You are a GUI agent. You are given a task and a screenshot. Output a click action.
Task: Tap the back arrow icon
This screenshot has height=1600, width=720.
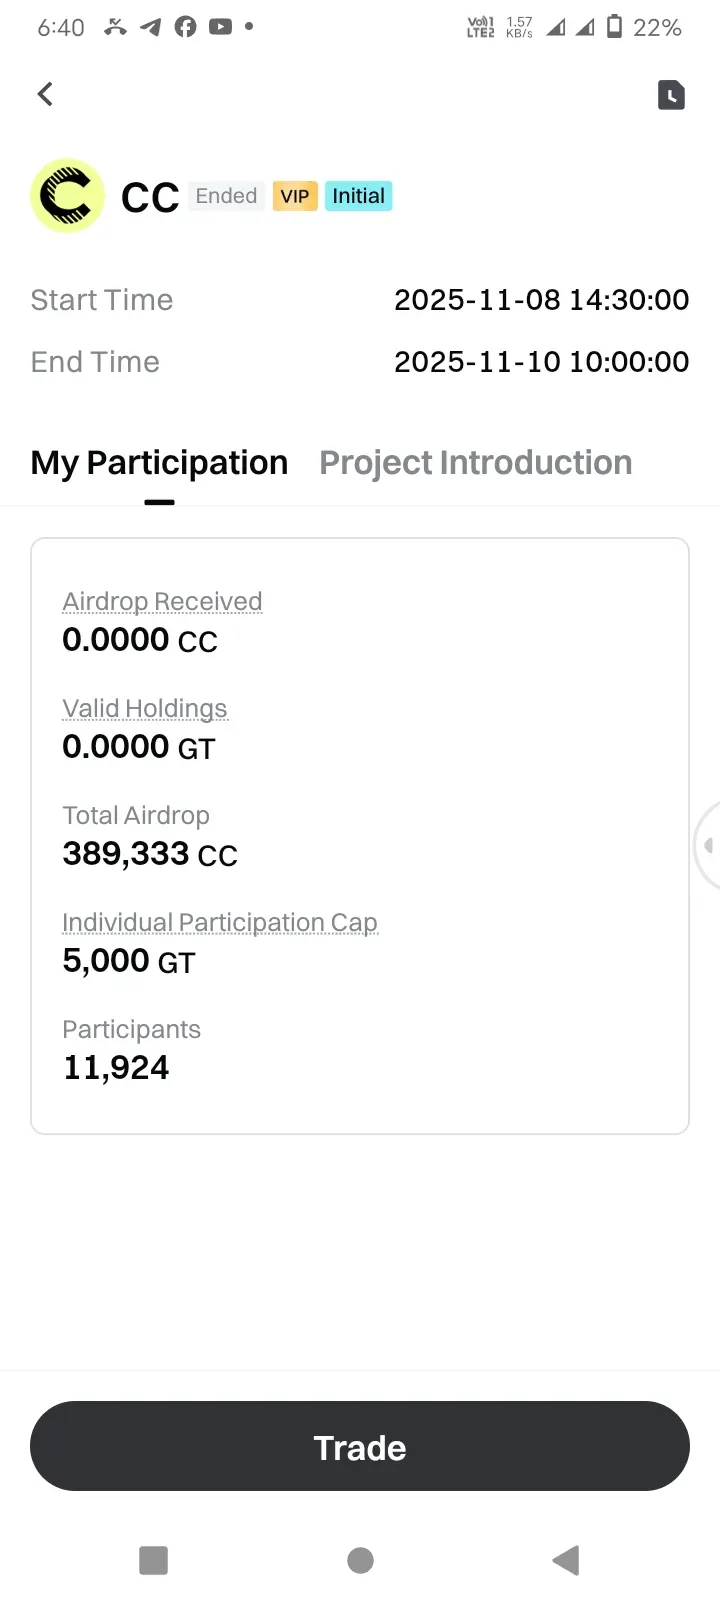[x=45, y=94]
